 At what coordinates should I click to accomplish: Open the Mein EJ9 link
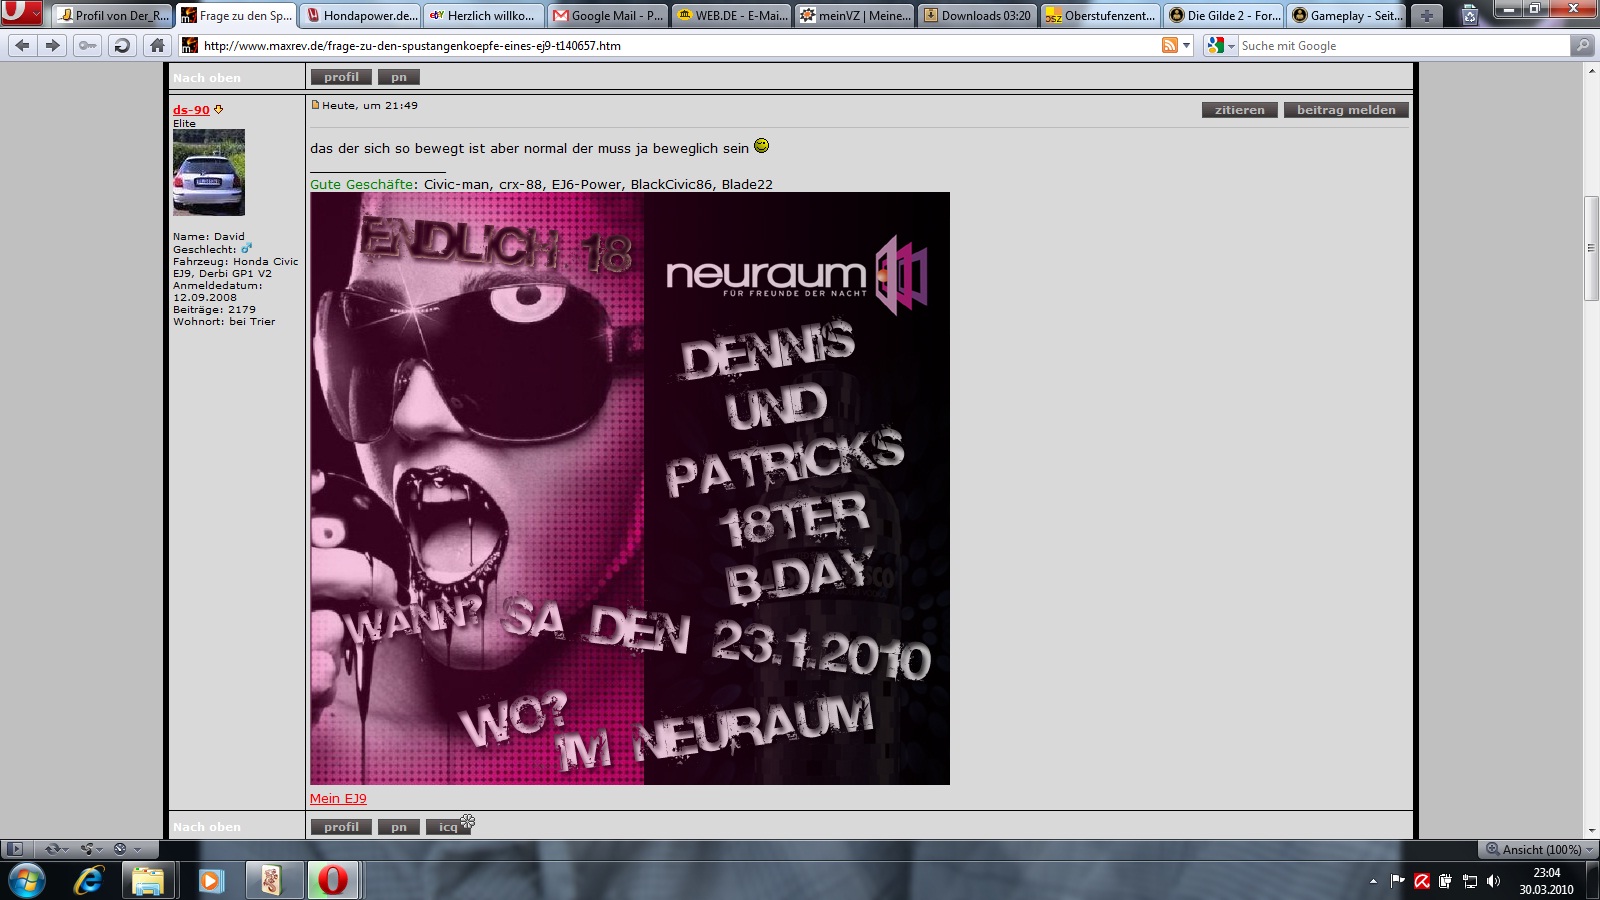click(x=338, y=798)
